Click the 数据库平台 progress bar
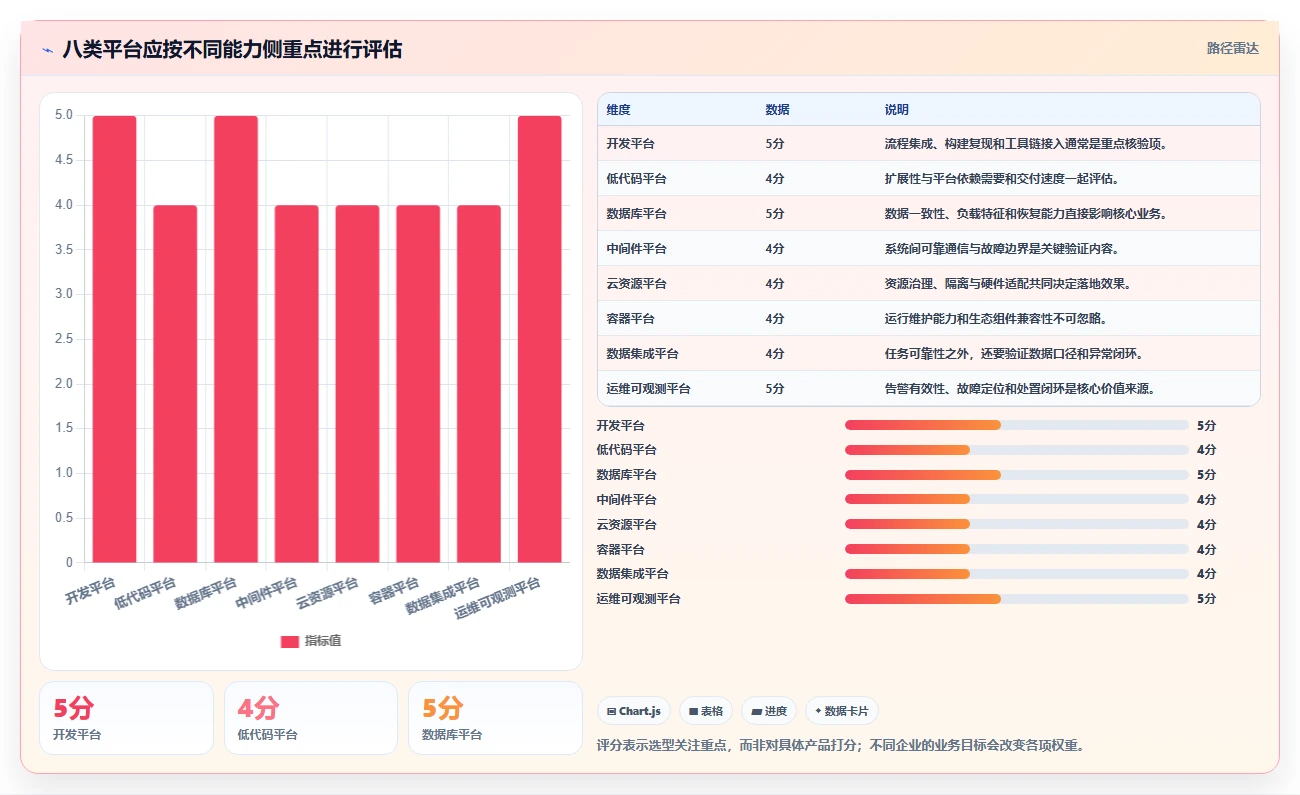Viewport: 1300px width, 795px height. [1017, 475]
